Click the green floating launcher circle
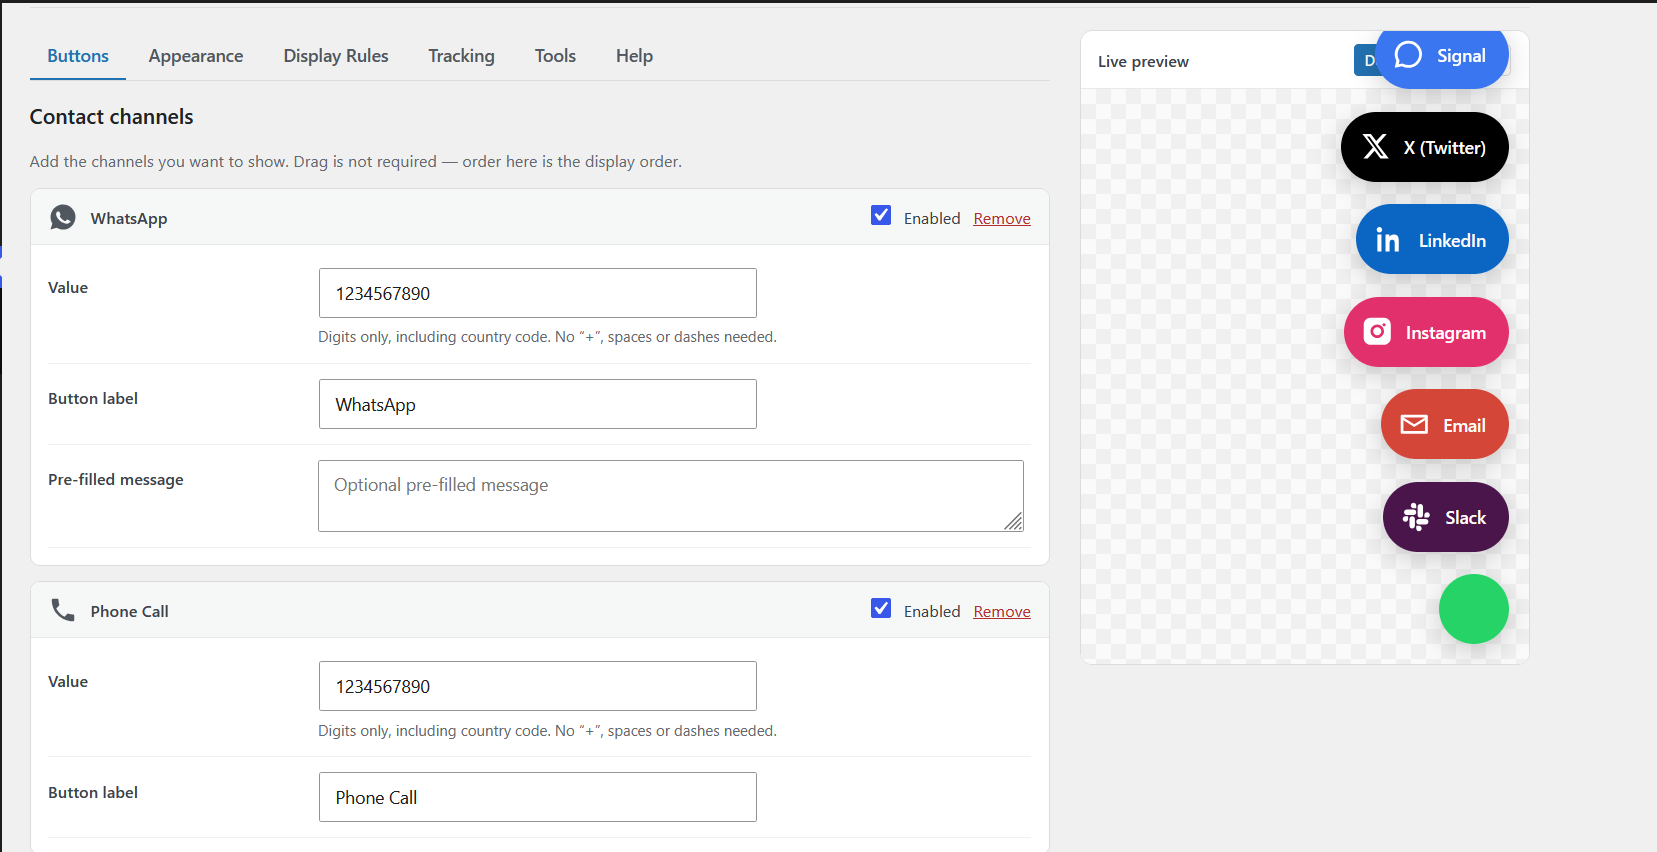The width and height of the screenshot is (1657, 852). (1473, 609)
